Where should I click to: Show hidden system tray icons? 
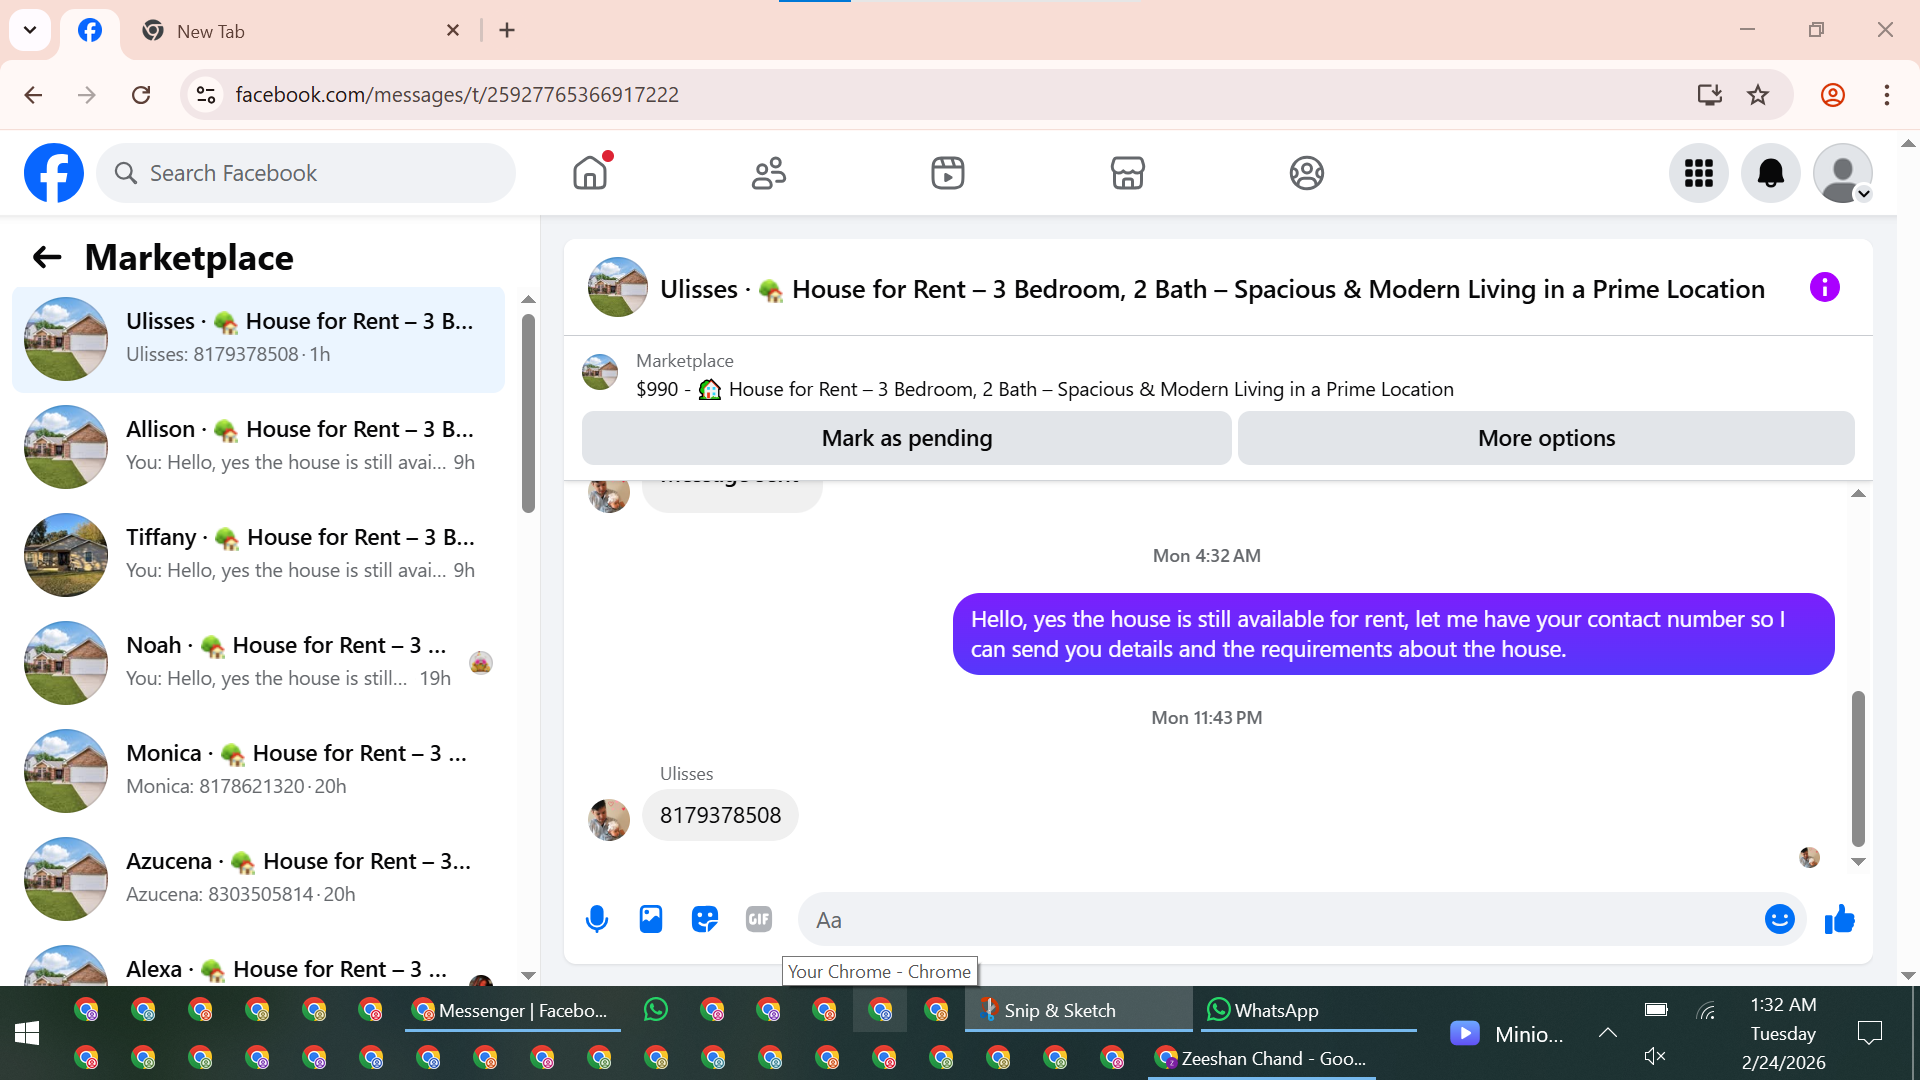(x=1607, y=1033)
